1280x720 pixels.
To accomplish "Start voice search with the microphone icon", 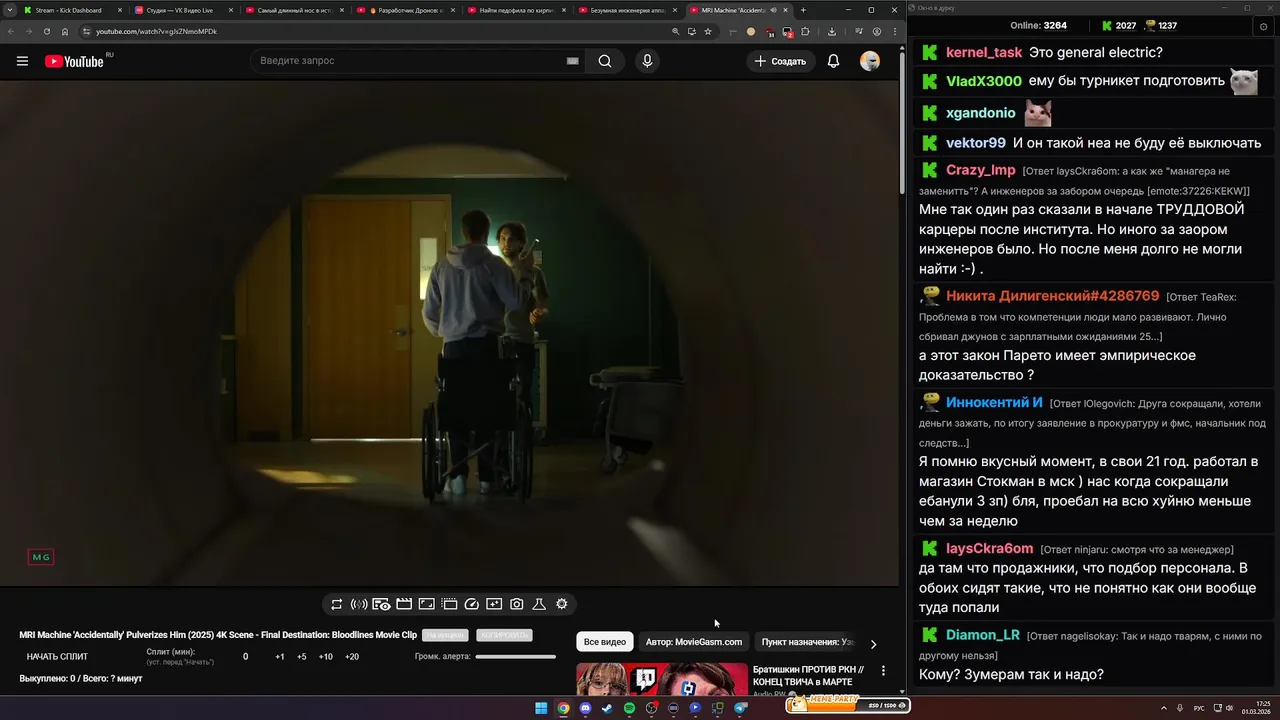I will [647, 61].
